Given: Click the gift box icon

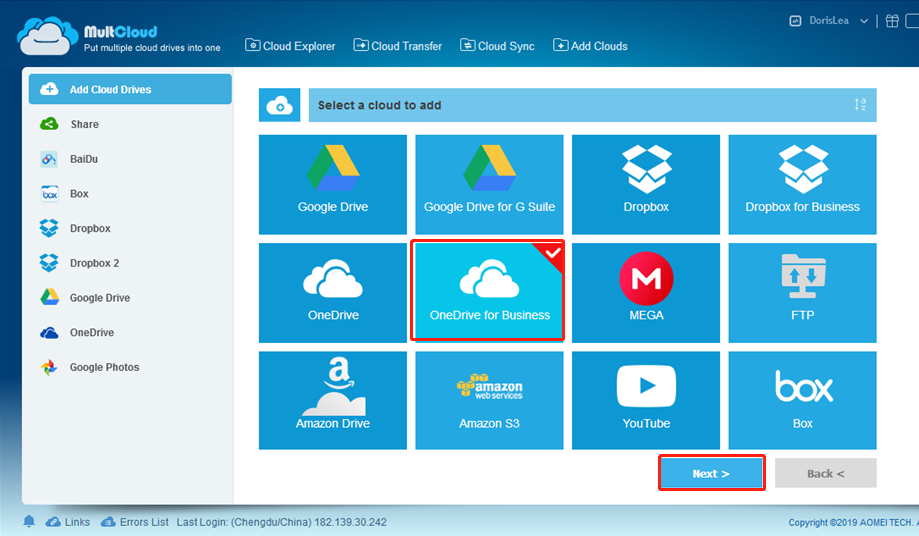Looking at the screenshot, I should click(892, 21).
